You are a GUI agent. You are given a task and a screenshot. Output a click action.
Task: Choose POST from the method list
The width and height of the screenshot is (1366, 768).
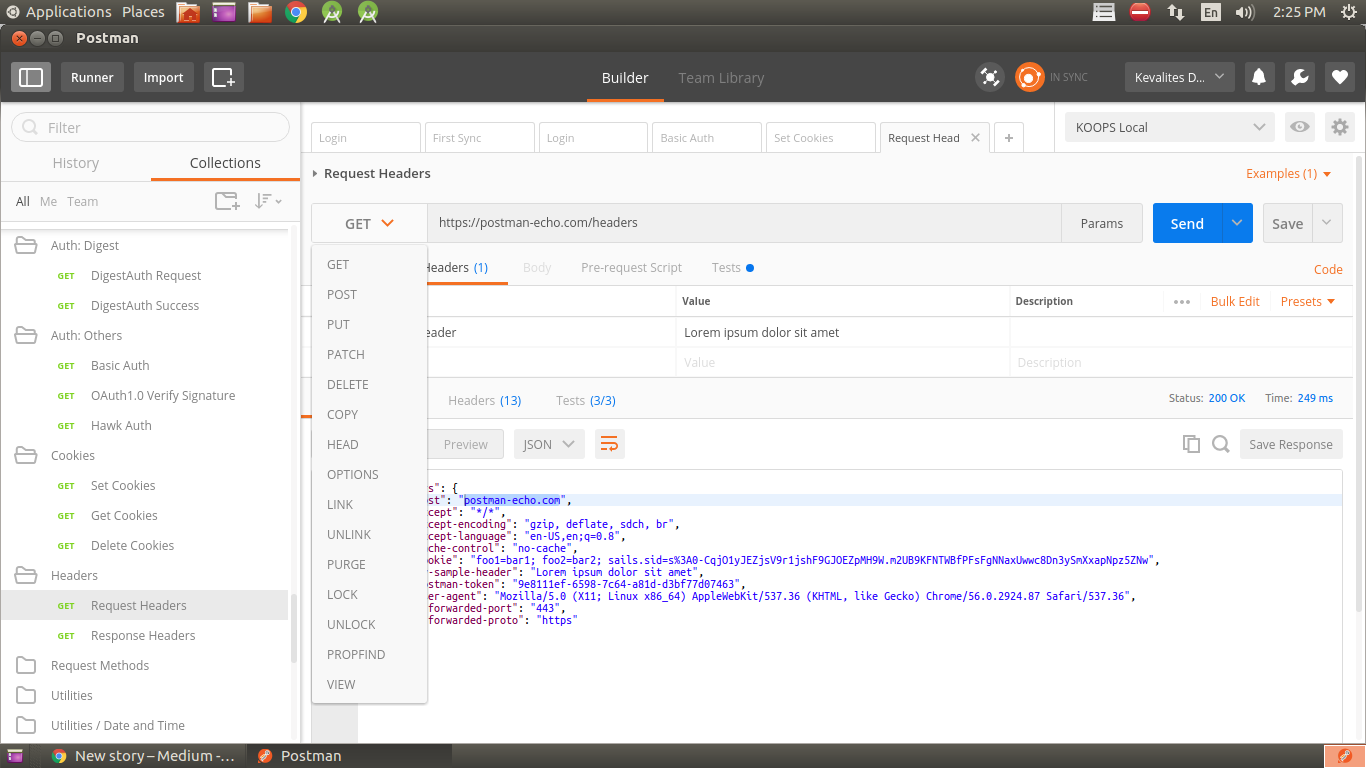[x=342, y=294]
